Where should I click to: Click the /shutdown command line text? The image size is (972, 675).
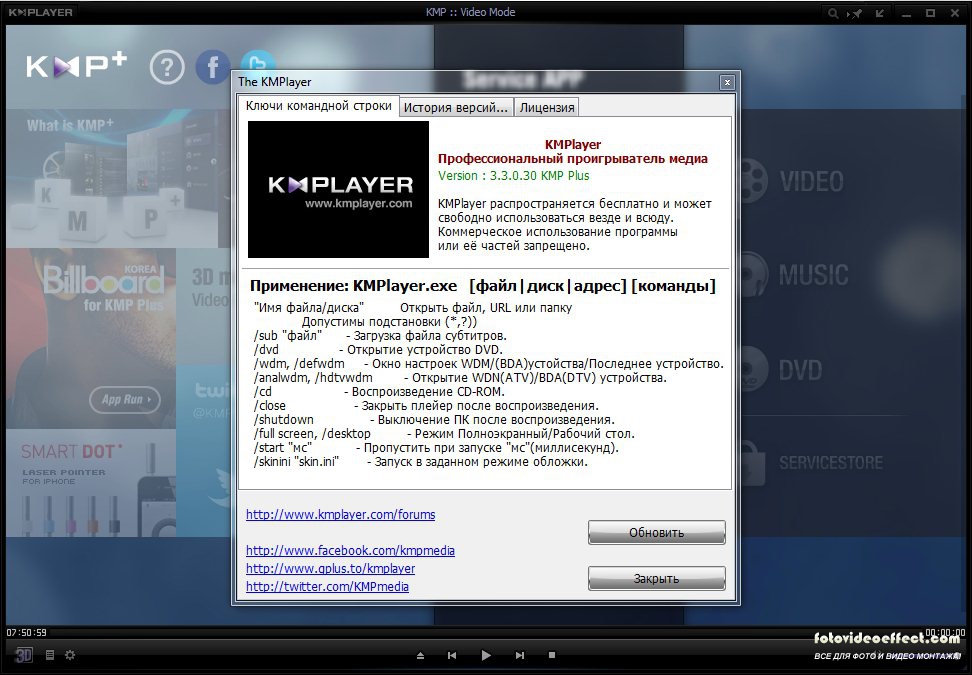click(x=283, y=420)
